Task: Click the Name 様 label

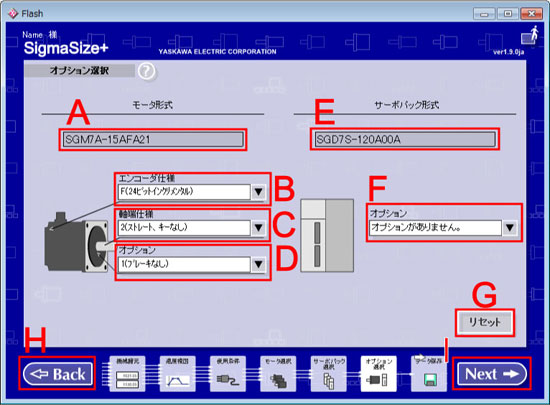Action: point(39,34)
